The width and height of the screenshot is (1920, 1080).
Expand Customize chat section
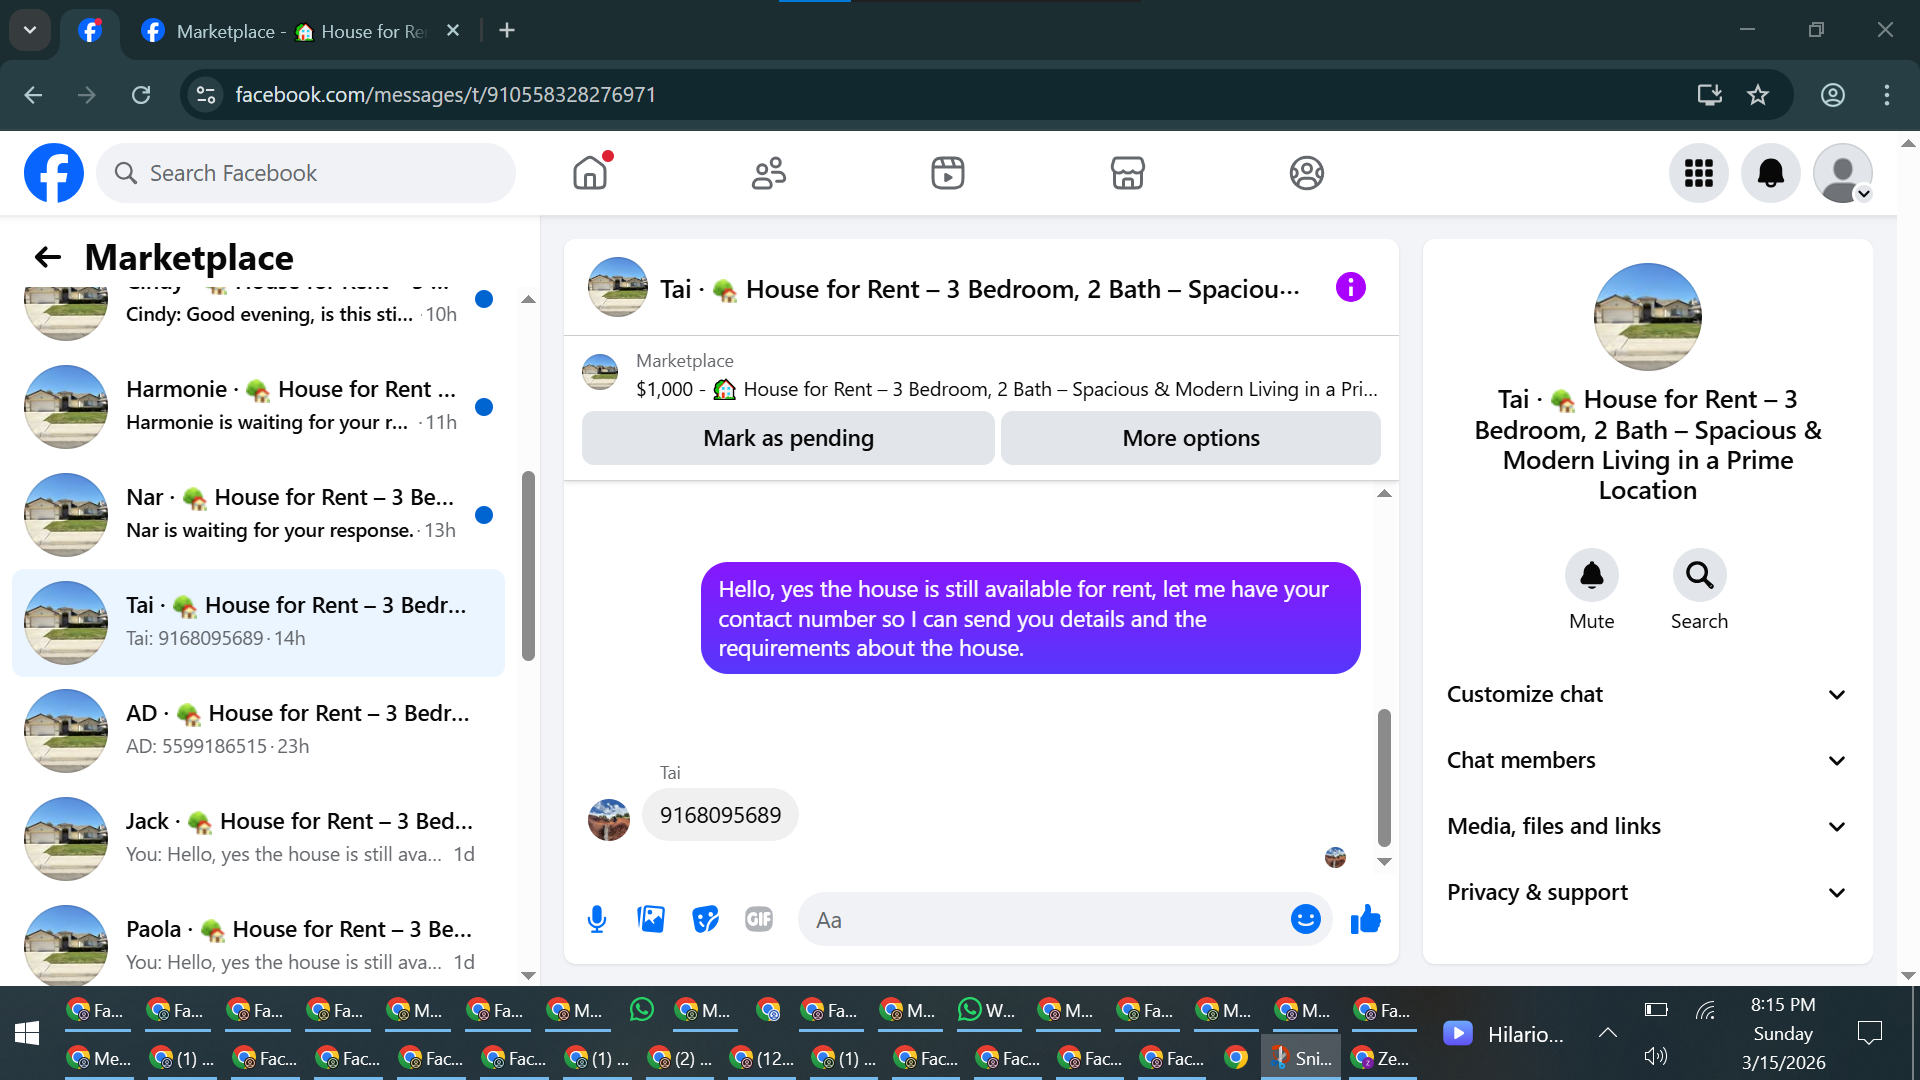[x=1647, y=694]
